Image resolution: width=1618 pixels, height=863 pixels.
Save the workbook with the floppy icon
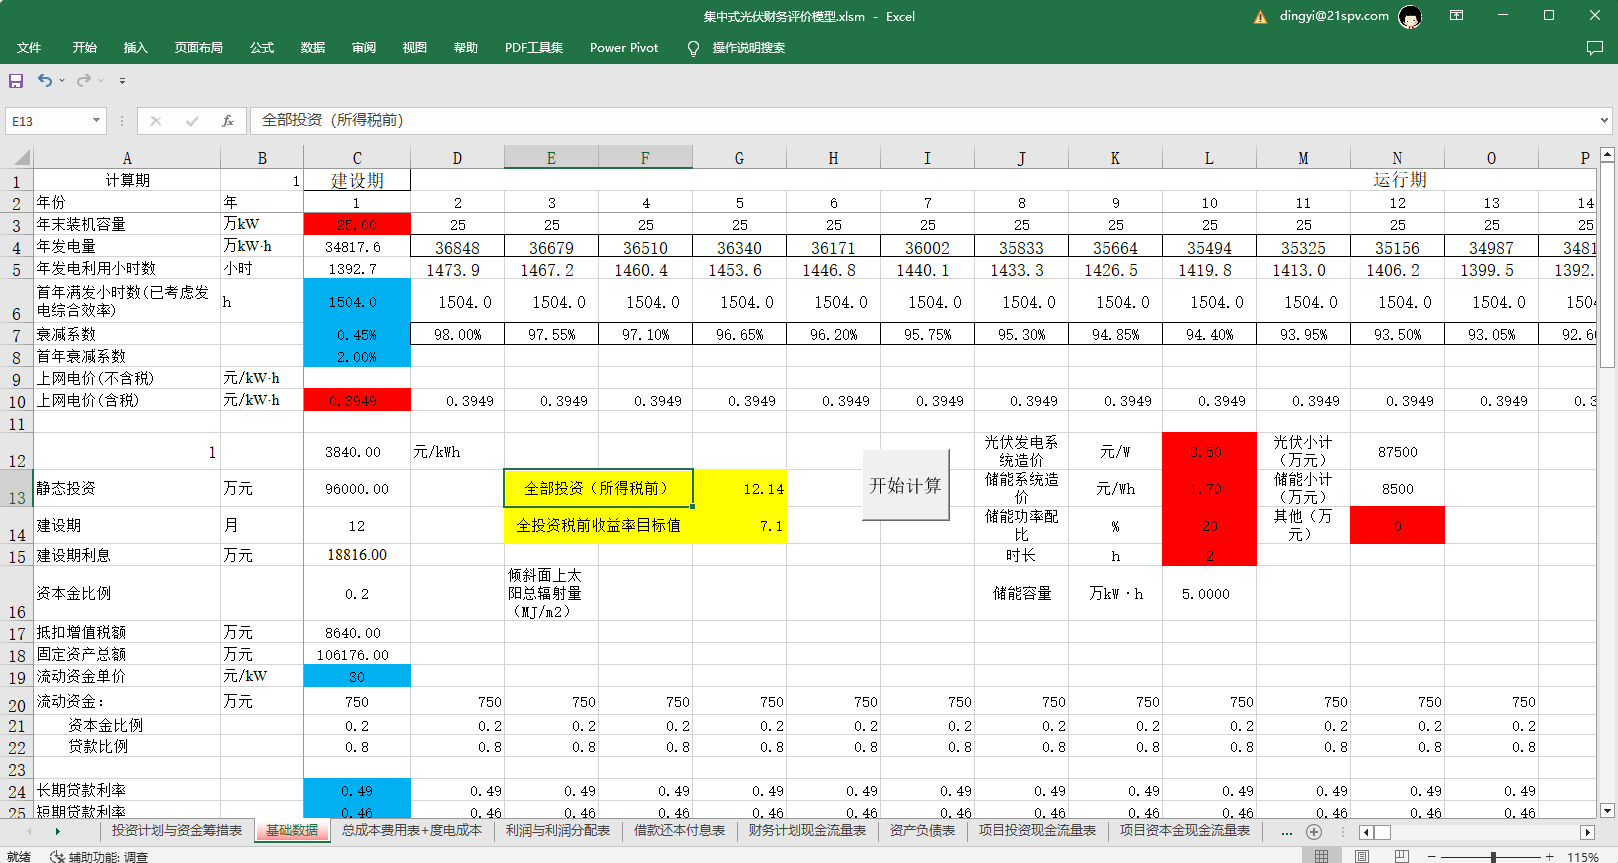click(x=16, y=80)
